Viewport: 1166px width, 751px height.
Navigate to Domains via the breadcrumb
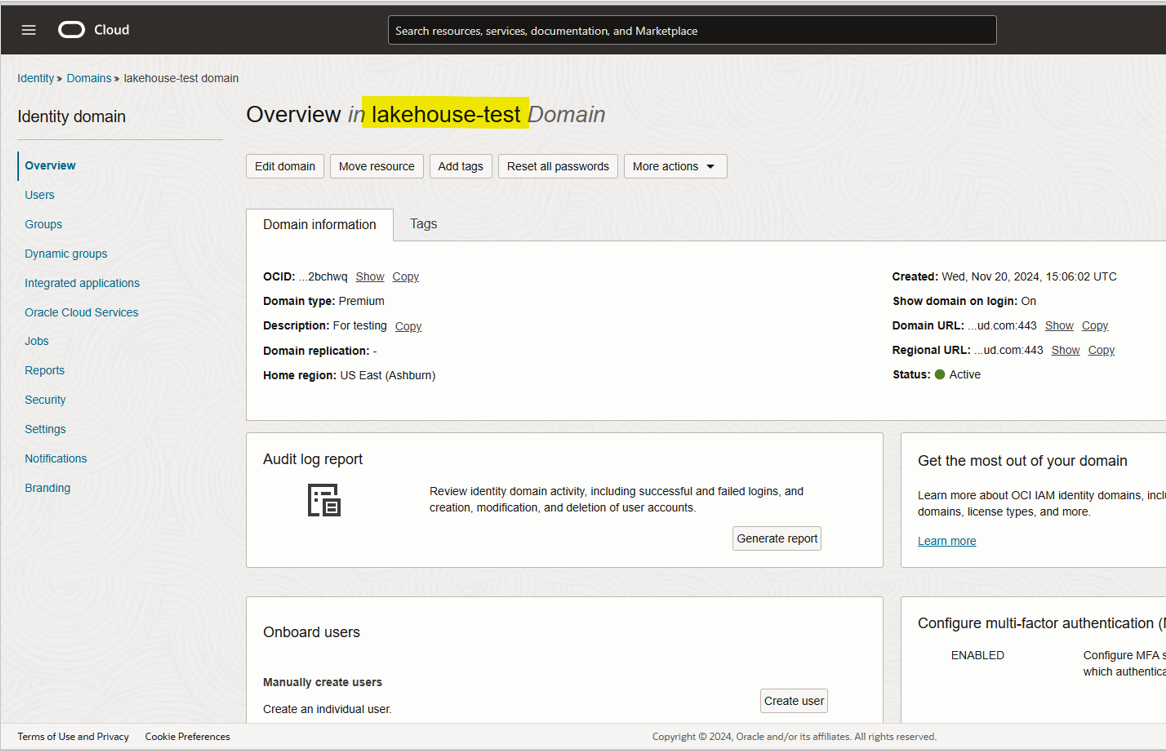88,77
